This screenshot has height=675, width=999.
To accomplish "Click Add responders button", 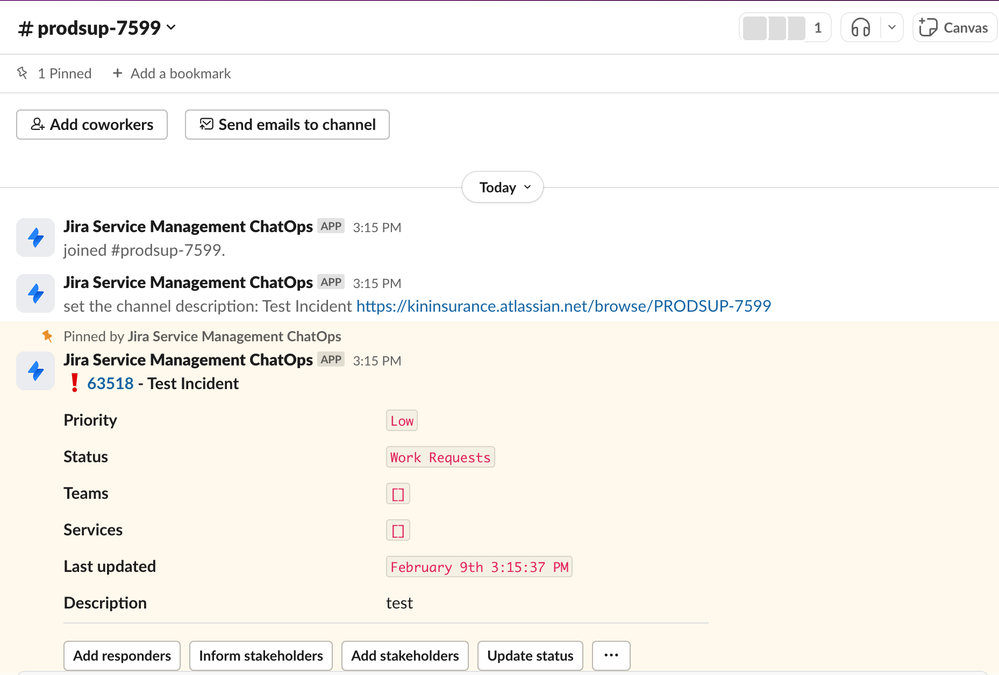I will (x=122, y=656).
